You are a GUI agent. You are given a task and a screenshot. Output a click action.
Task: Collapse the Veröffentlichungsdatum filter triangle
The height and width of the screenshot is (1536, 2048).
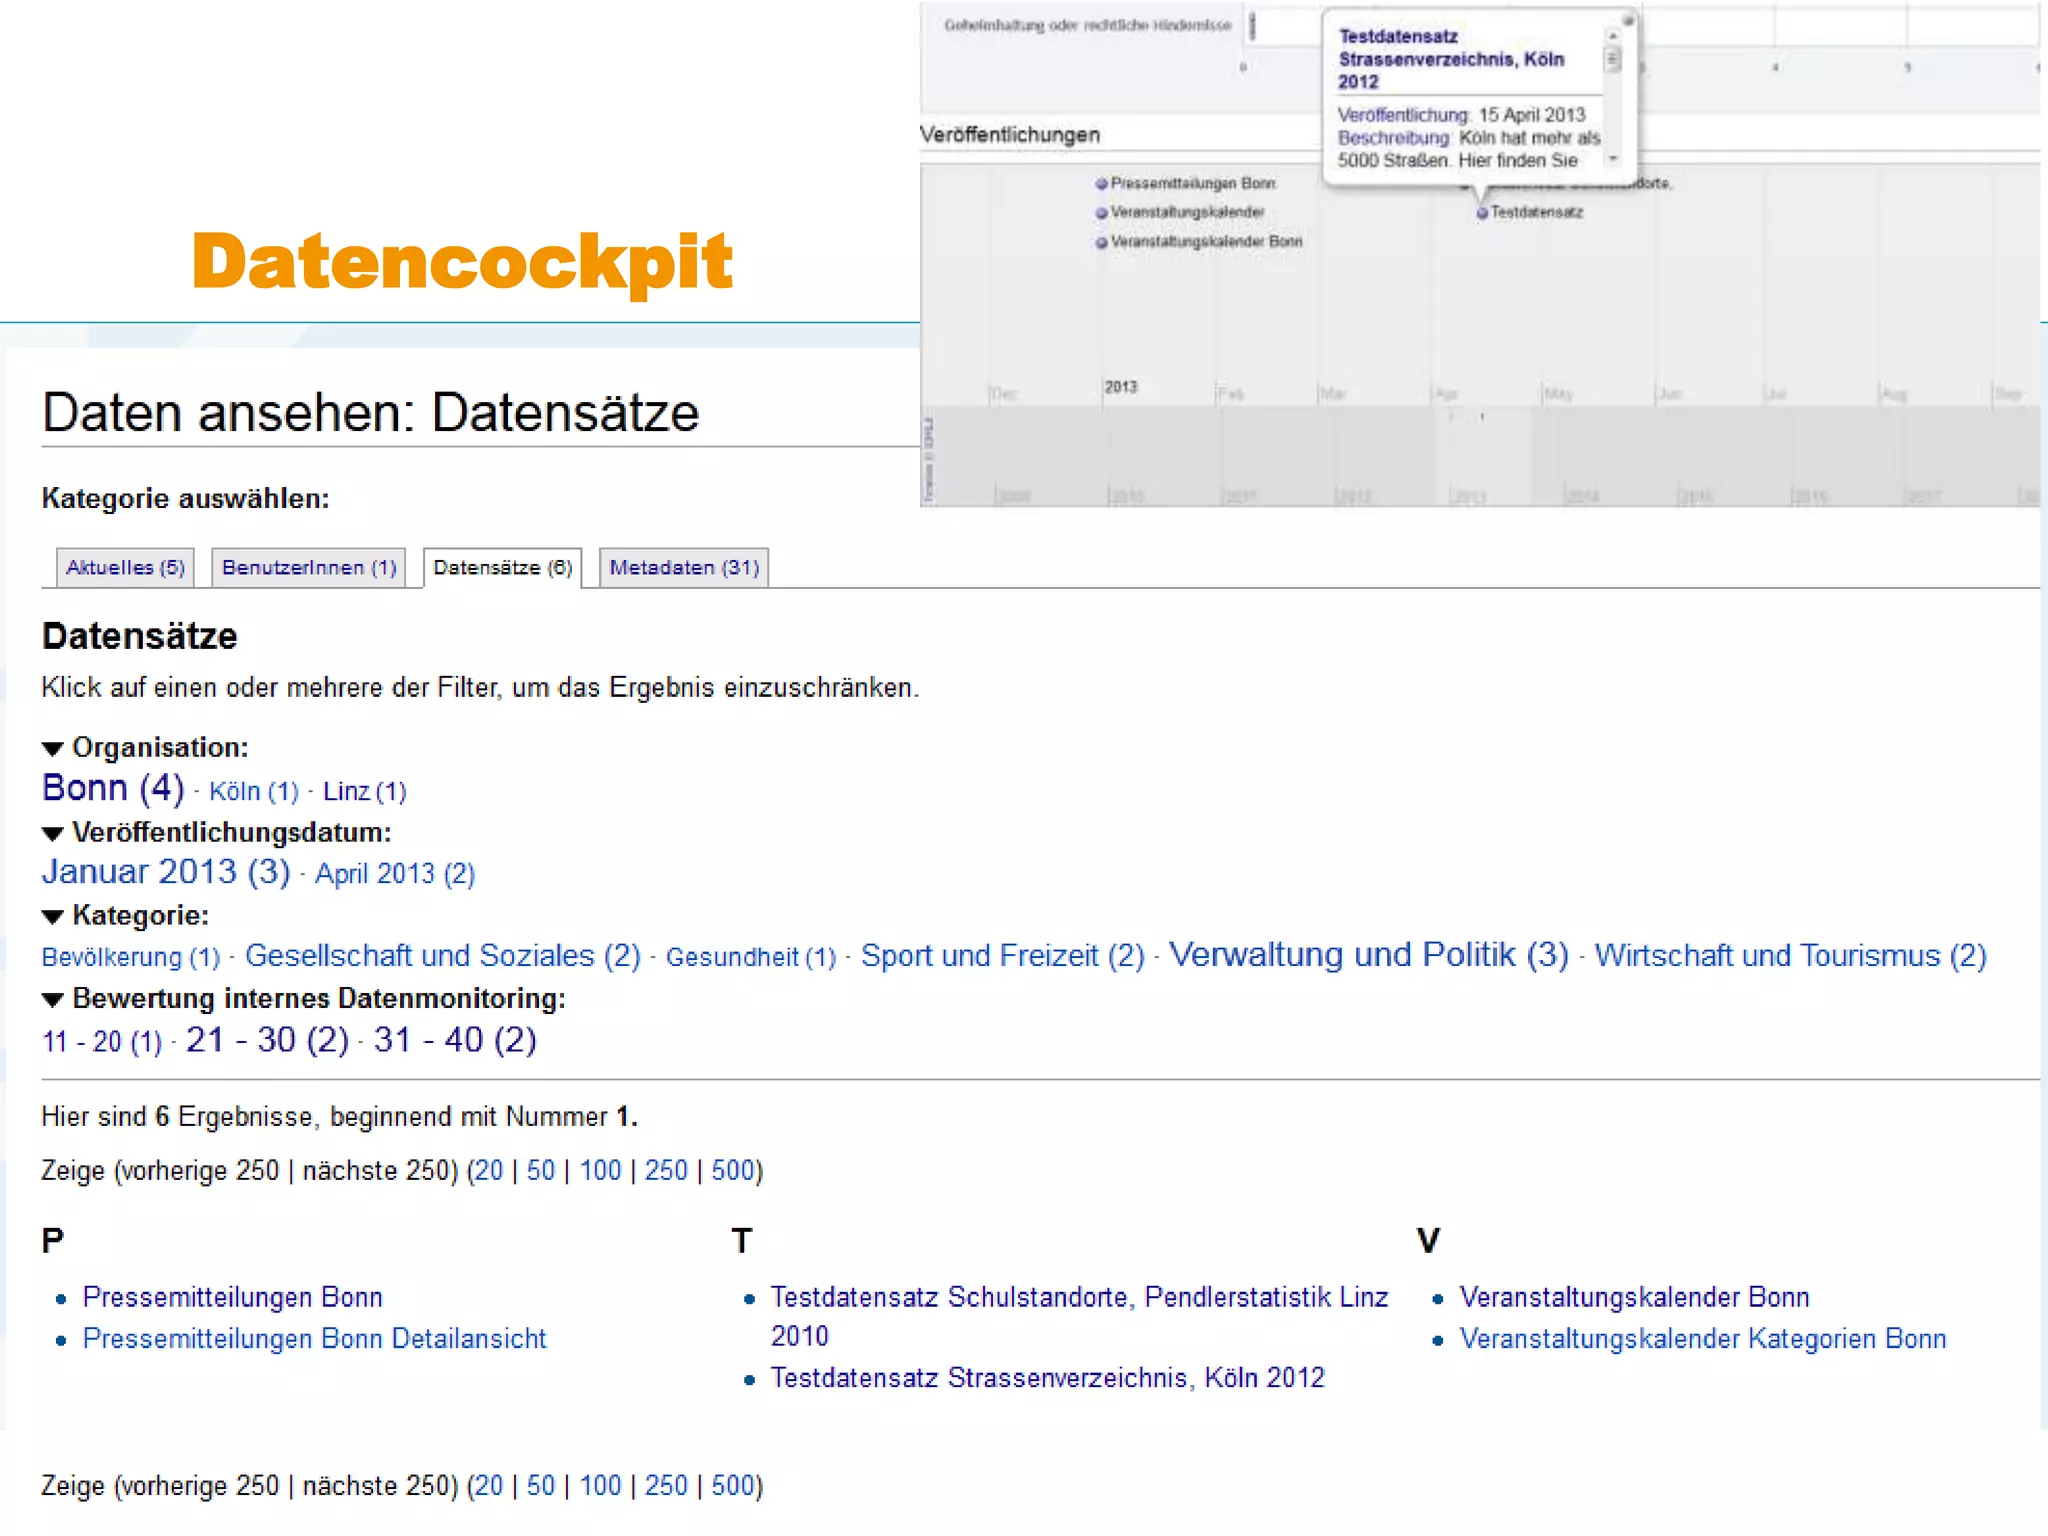[54, 834]
